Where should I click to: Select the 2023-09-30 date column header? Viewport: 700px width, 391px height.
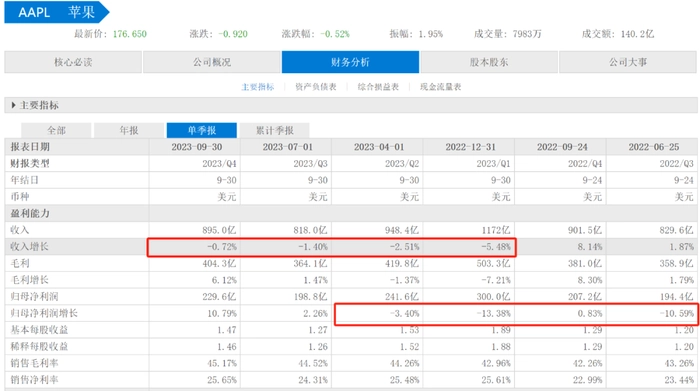pos(196,147)
